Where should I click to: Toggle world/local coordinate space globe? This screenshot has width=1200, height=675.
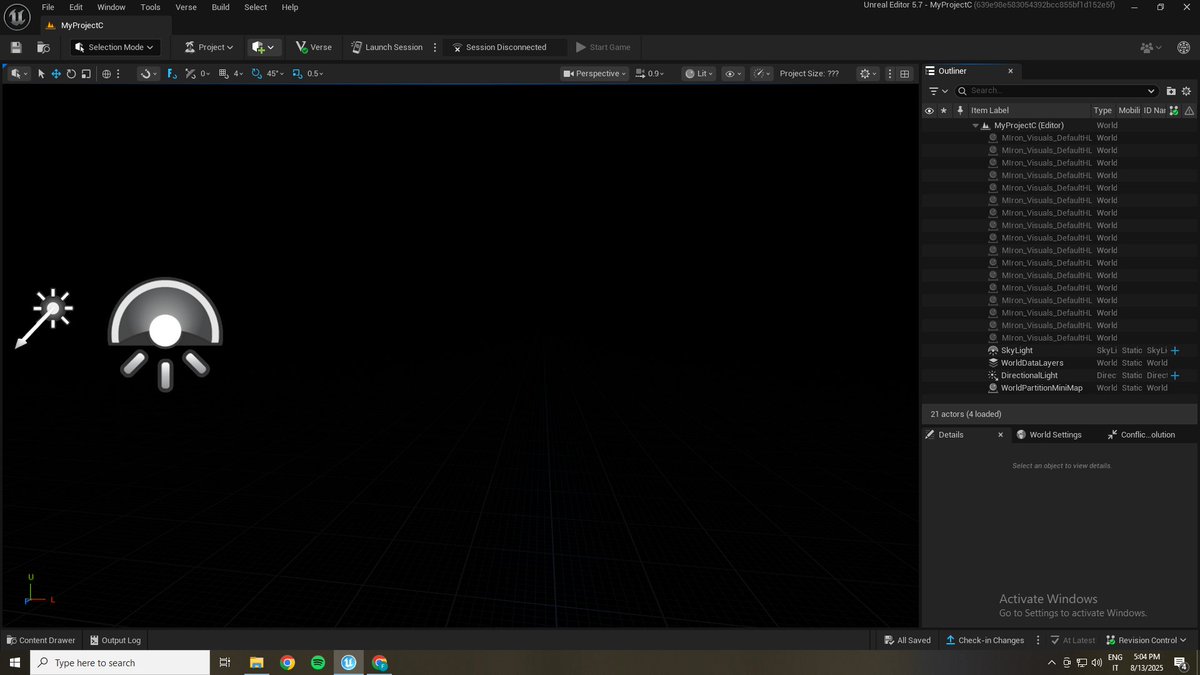[x=106, y=73]
